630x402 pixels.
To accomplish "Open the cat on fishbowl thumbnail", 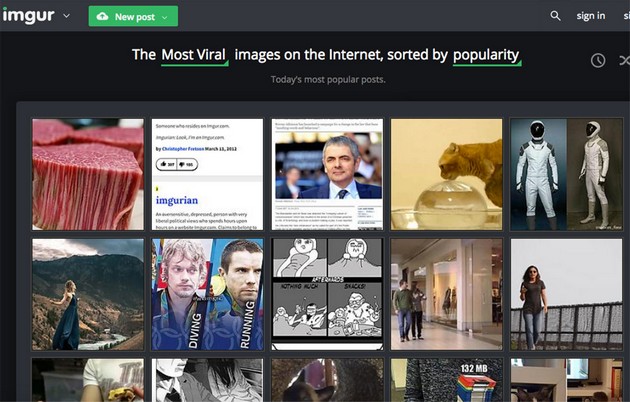I will [x=446, y=174].
